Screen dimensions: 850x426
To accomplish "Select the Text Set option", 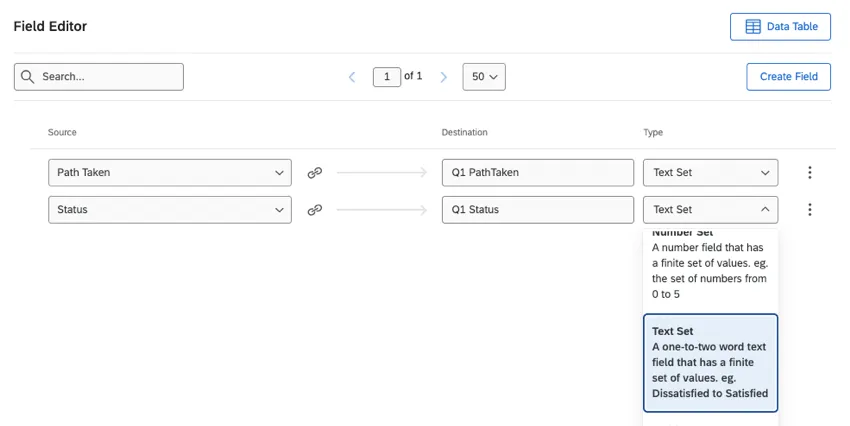I will (x=710, y=362).
